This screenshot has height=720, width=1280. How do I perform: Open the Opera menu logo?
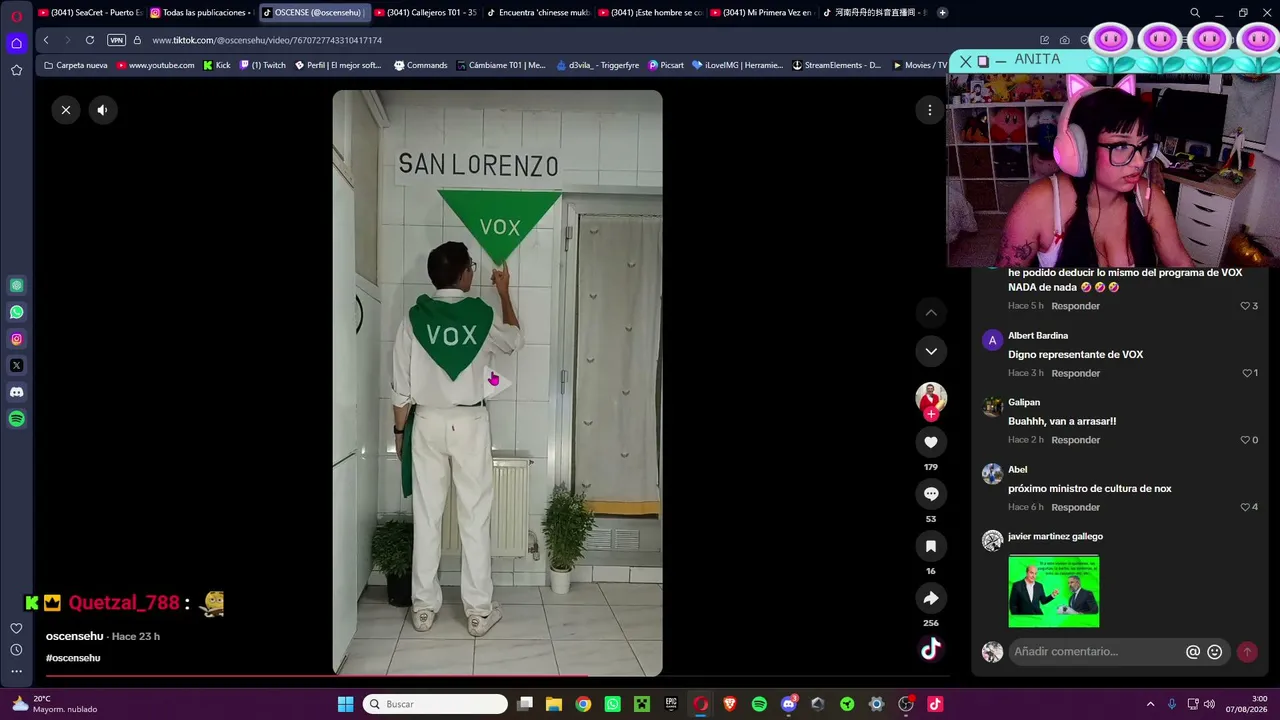(16, 15)
